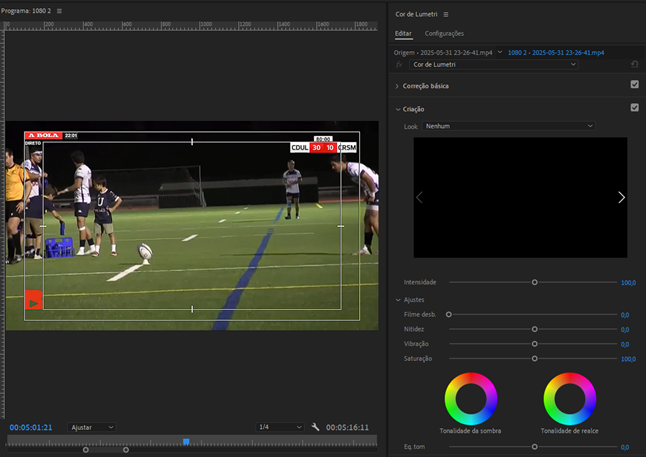Screen dimensions: 646x457
Task: Open the Programa monitor panel menu
Action: tap(59, 10)
